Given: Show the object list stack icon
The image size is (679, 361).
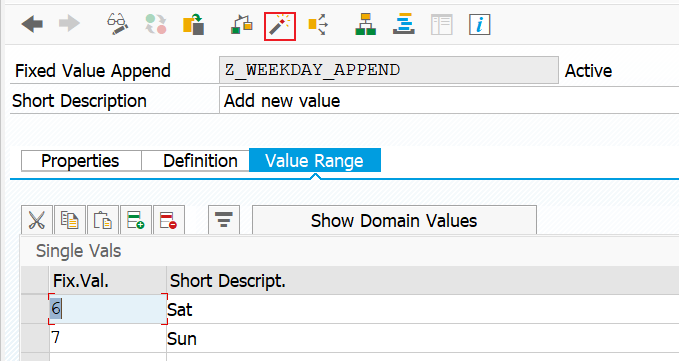Looking at the screenshot, I should pos(404,24).
